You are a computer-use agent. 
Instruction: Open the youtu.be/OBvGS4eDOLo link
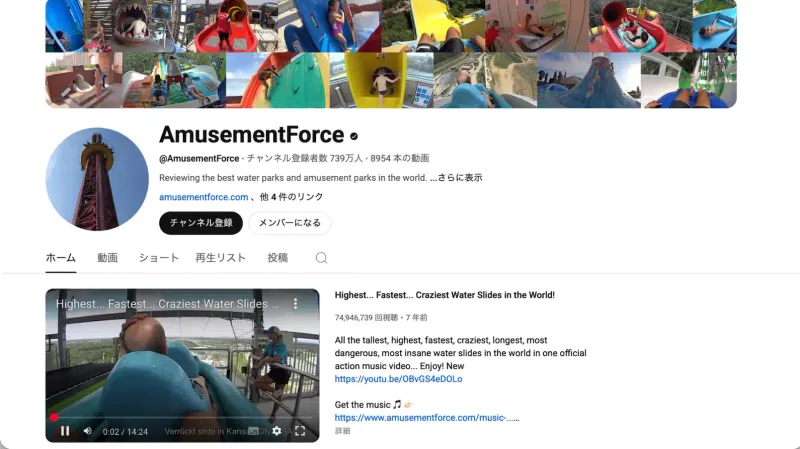(398, 379)
